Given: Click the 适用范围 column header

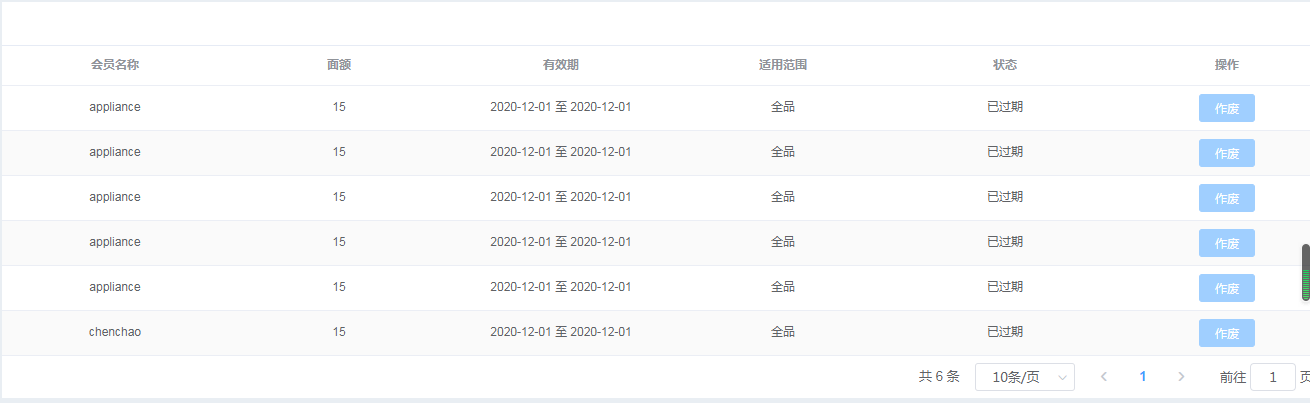Looking at the screenshot, I should tap(783, 65).
